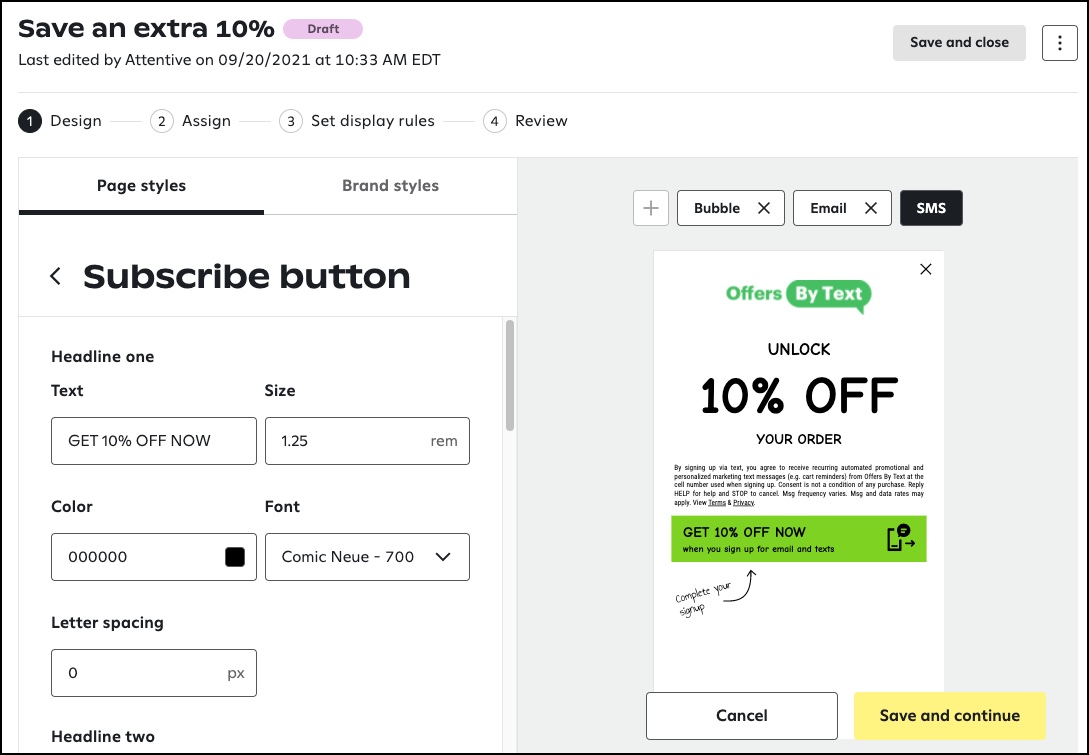1089x755 pixels.
Task: Switch preview to the Email variant
Action: click(829, 208)
